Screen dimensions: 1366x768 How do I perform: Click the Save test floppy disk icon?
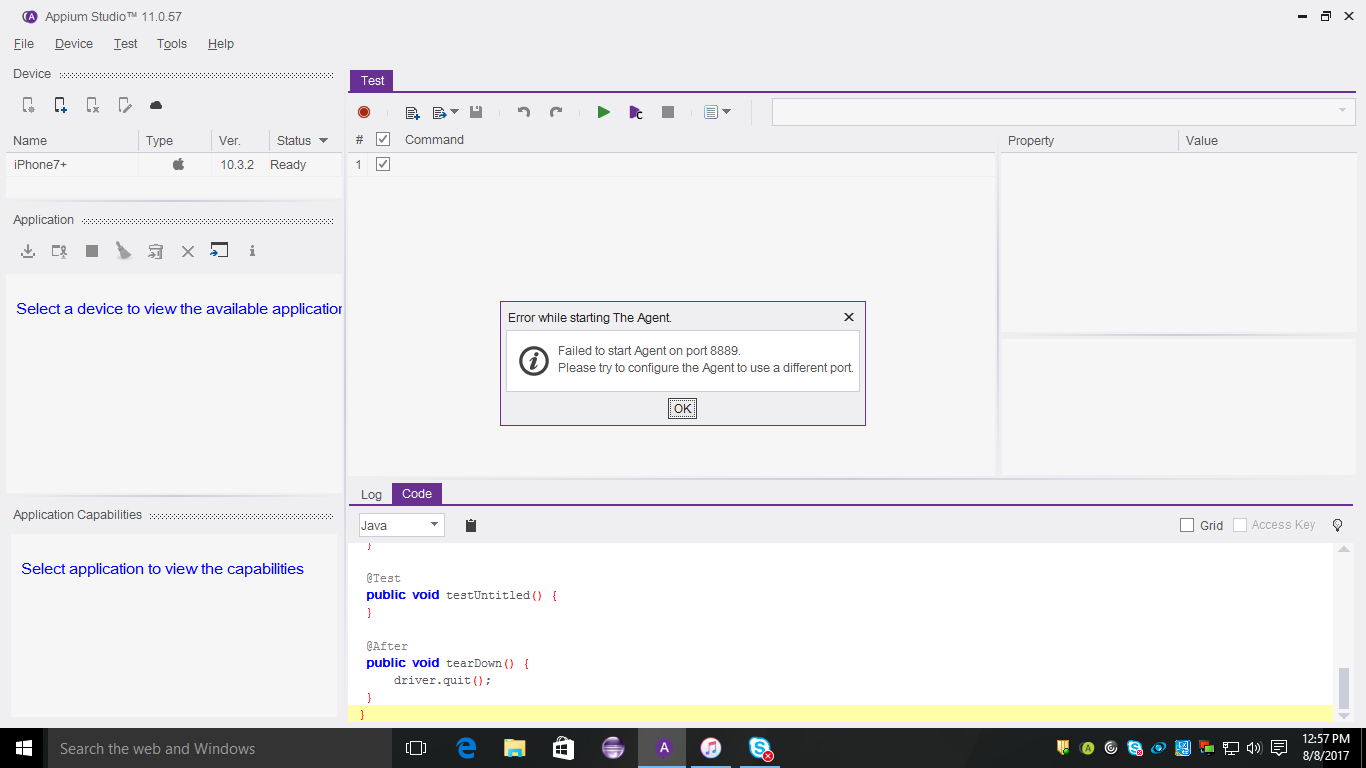pos(476,112)
